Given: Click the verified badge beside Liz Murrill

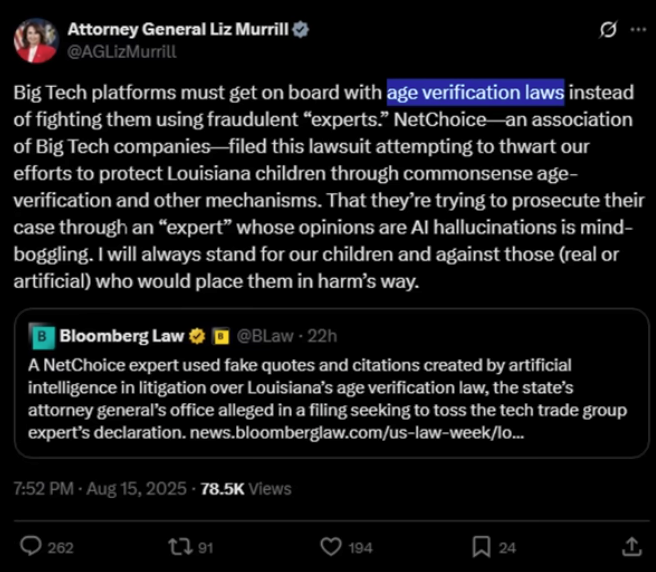Looking at the screenshot, I should tap(301, 30).
